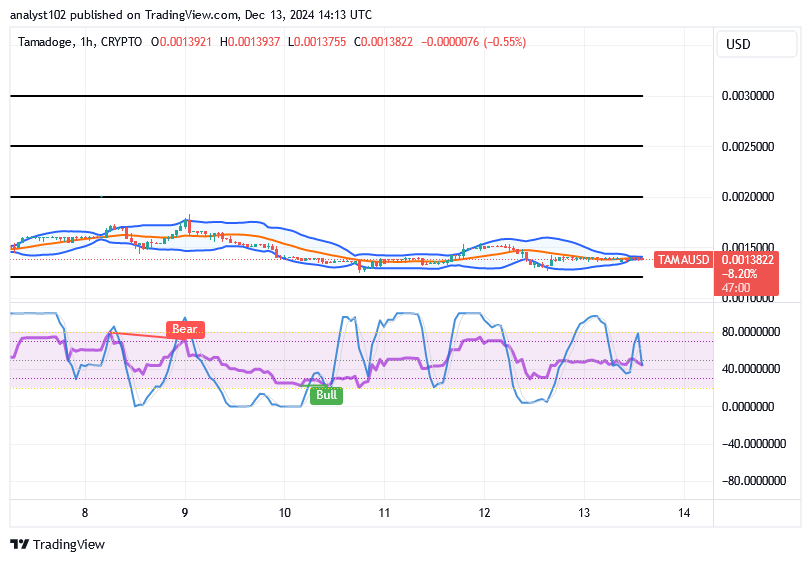
Task: Click date 8 on time axis
Action: 85,513
